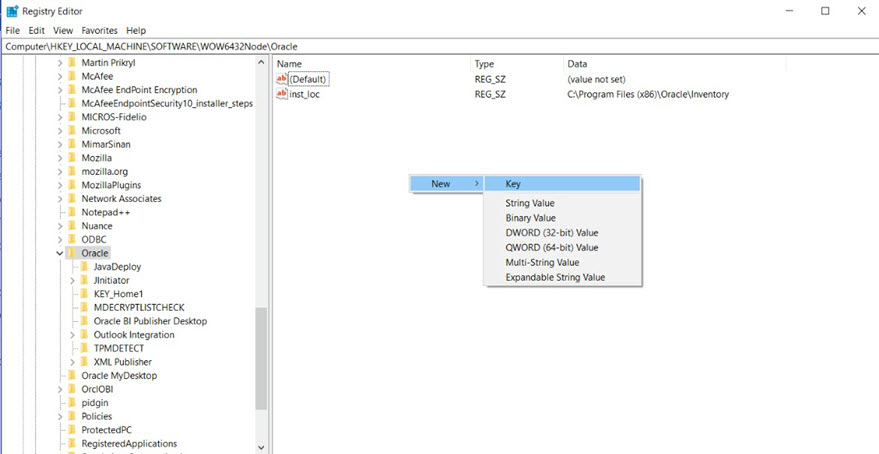This screenshot has height=454, width=879.
Task: Click the Inventory path data cell
Action: pyautogui.click(x=648, y=94)
